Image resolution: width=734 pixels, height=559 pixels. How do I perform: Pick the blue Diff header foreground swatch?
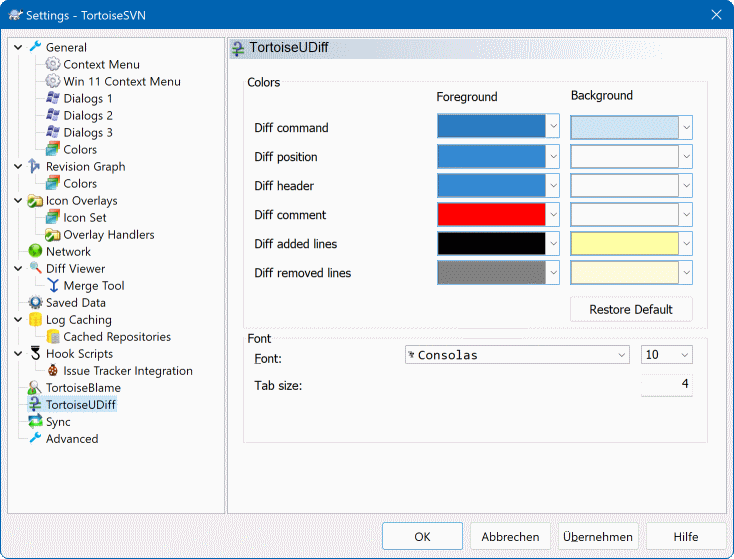click(491, 185)
